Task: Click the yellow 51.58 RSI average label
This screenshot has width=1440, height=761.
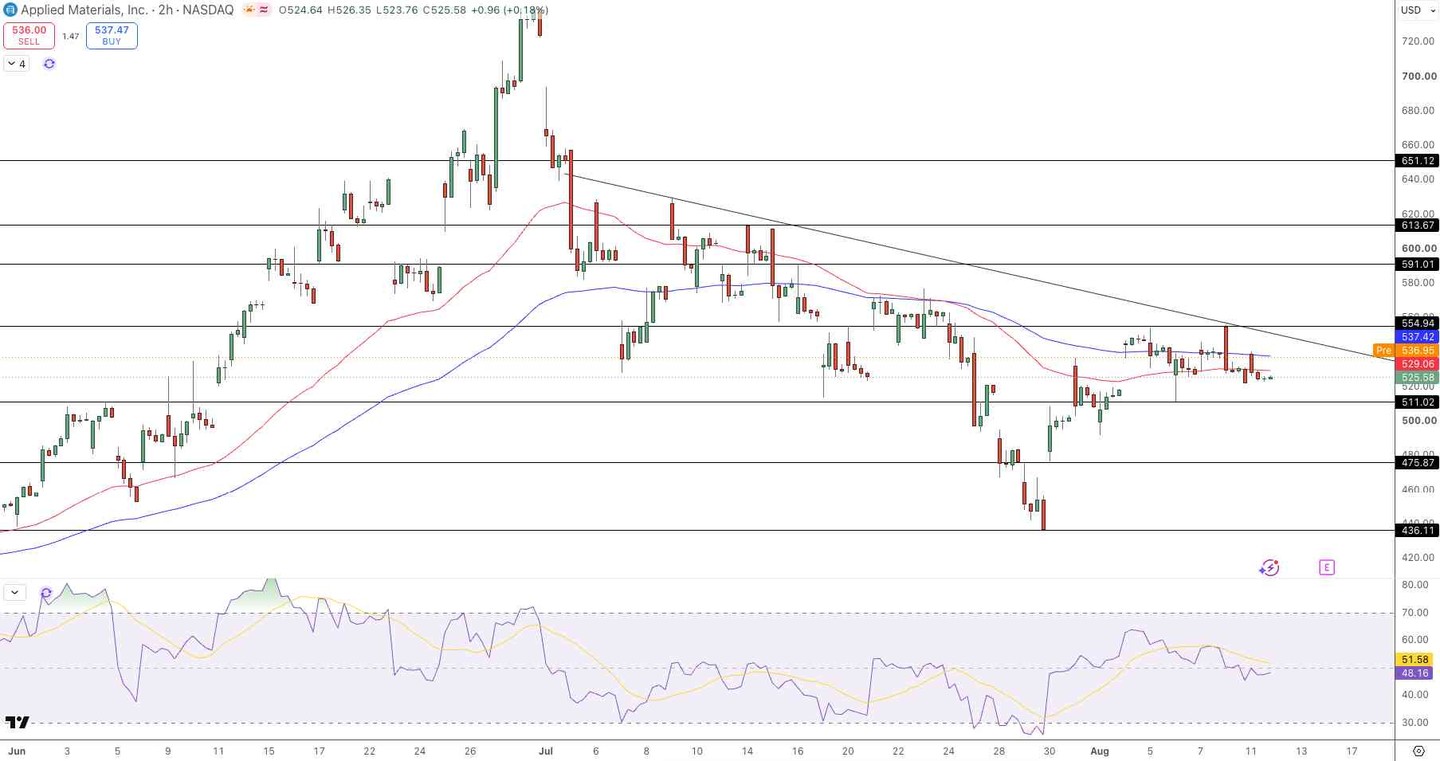Action: (x=1416, y=660)
